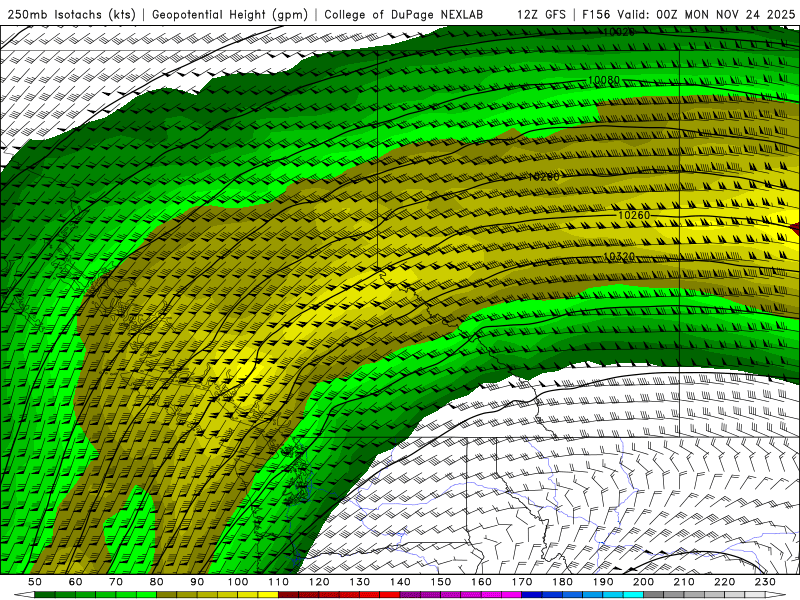The width and height of the screenshot is (800, 600).
Task: Click the 80 label on the color scale
Action: click(156, 582)
